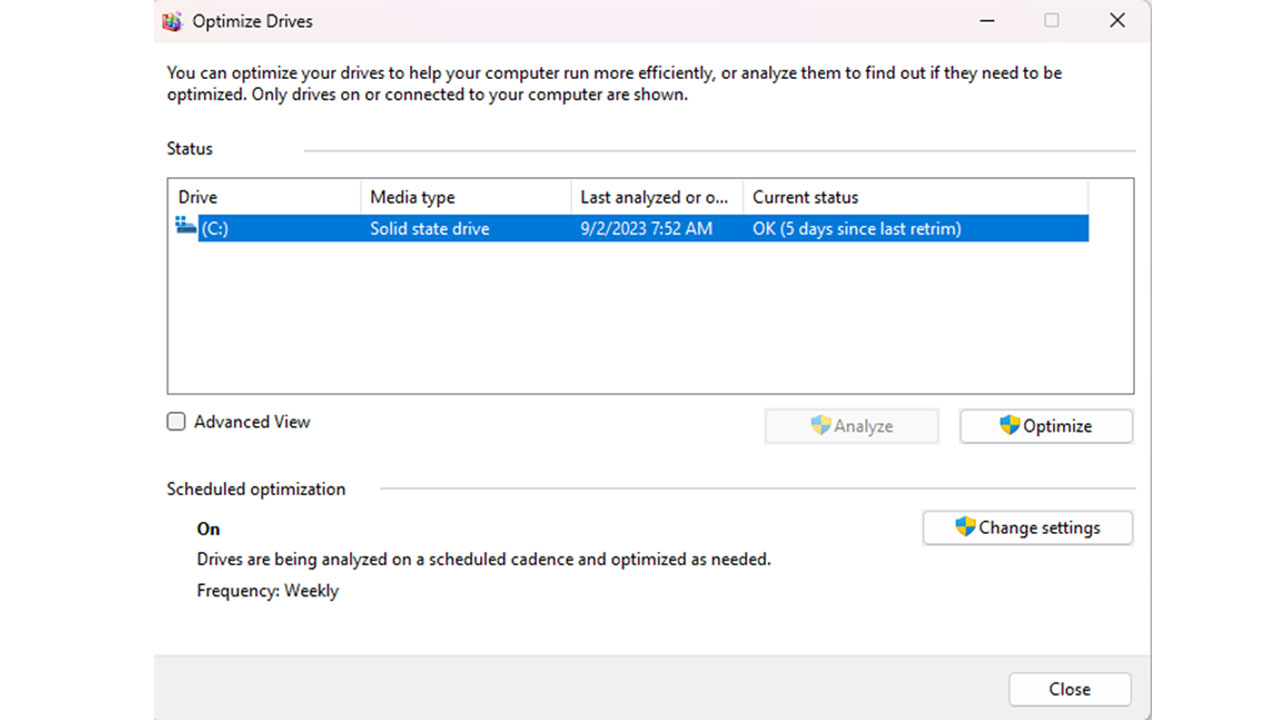1280x720 pixels.
Task: Click the OK (5 days since last retrim) status
Action: coord(857,229)
